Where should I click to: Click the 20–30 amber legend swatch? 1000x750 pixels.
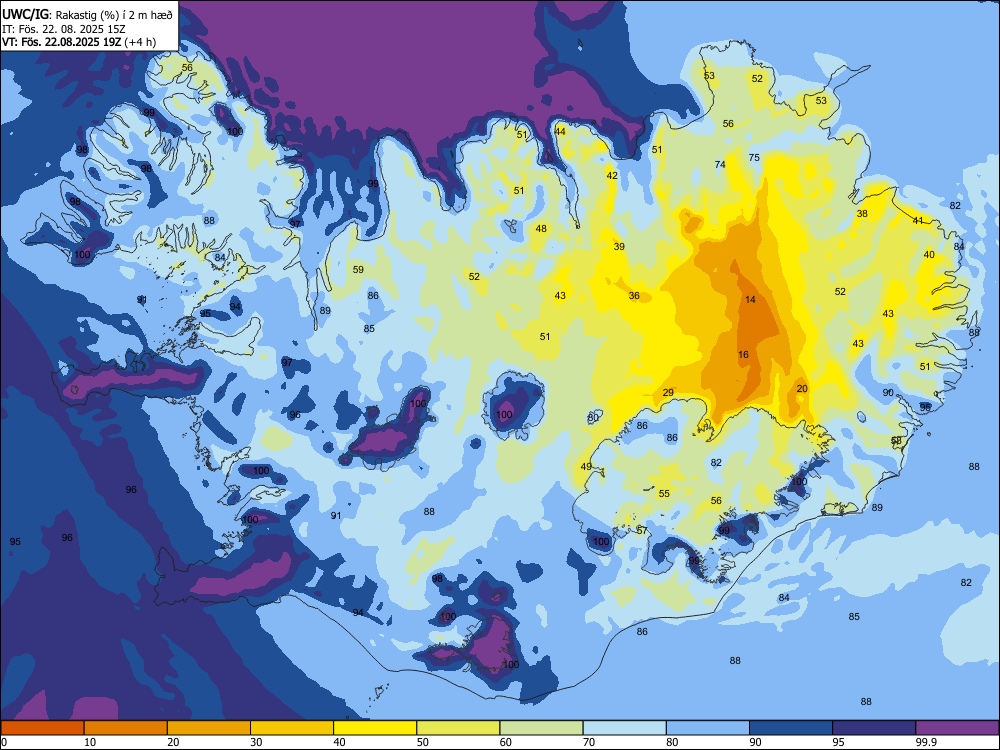point(209,728)
